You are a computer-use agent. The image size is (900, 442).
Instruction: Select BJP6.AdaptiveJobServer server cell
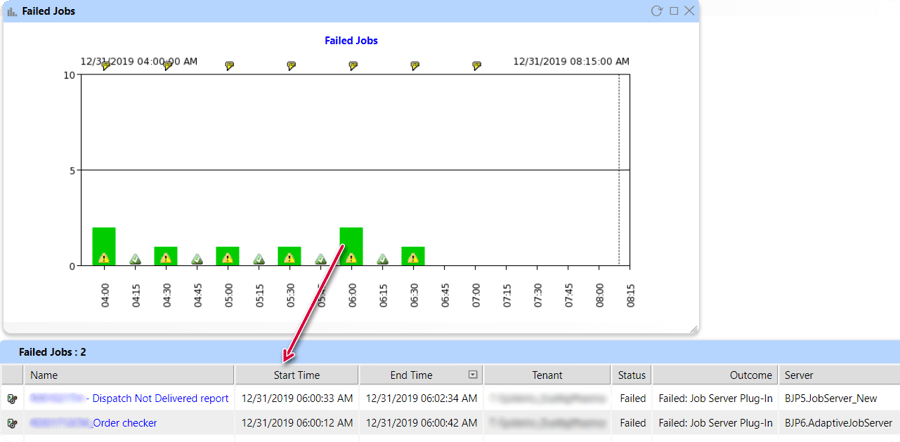pos(839,423)
